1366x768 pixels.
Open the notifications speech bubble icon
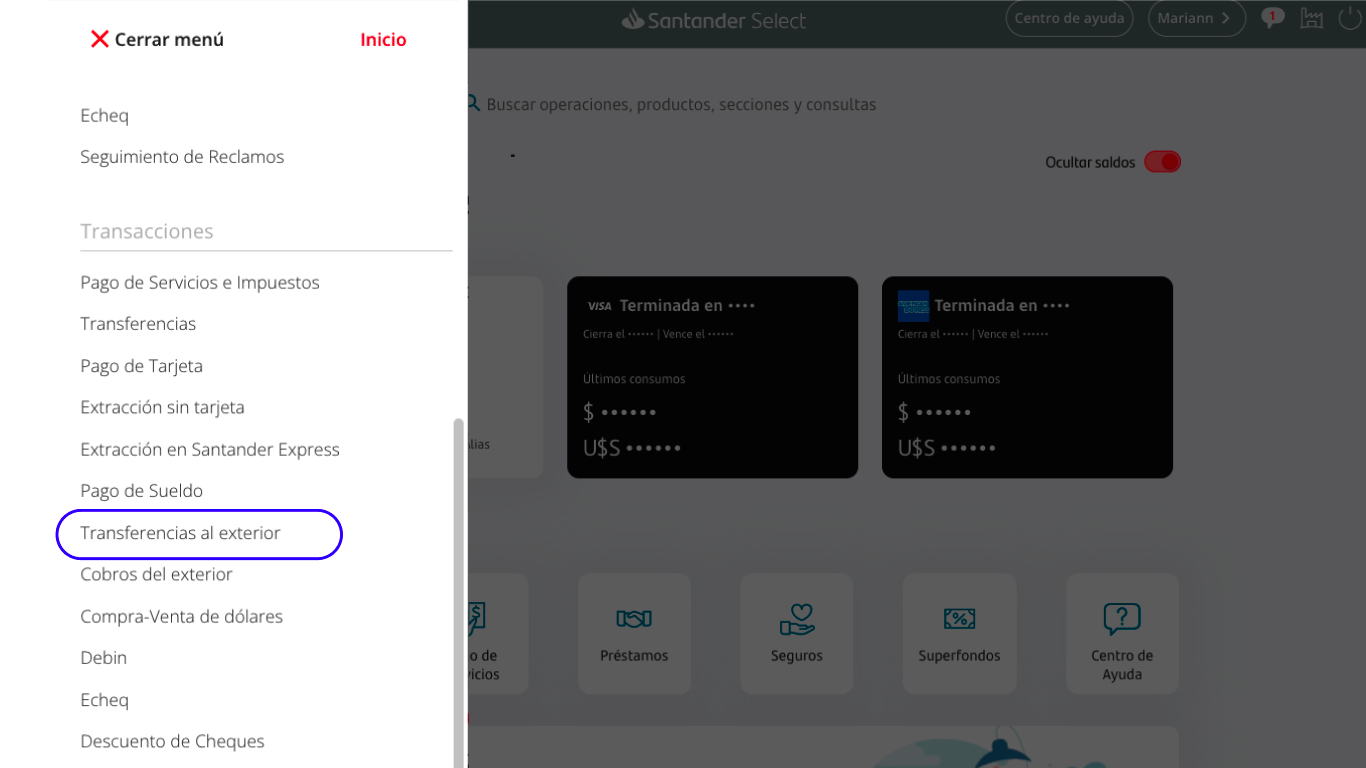point(1272,18)
